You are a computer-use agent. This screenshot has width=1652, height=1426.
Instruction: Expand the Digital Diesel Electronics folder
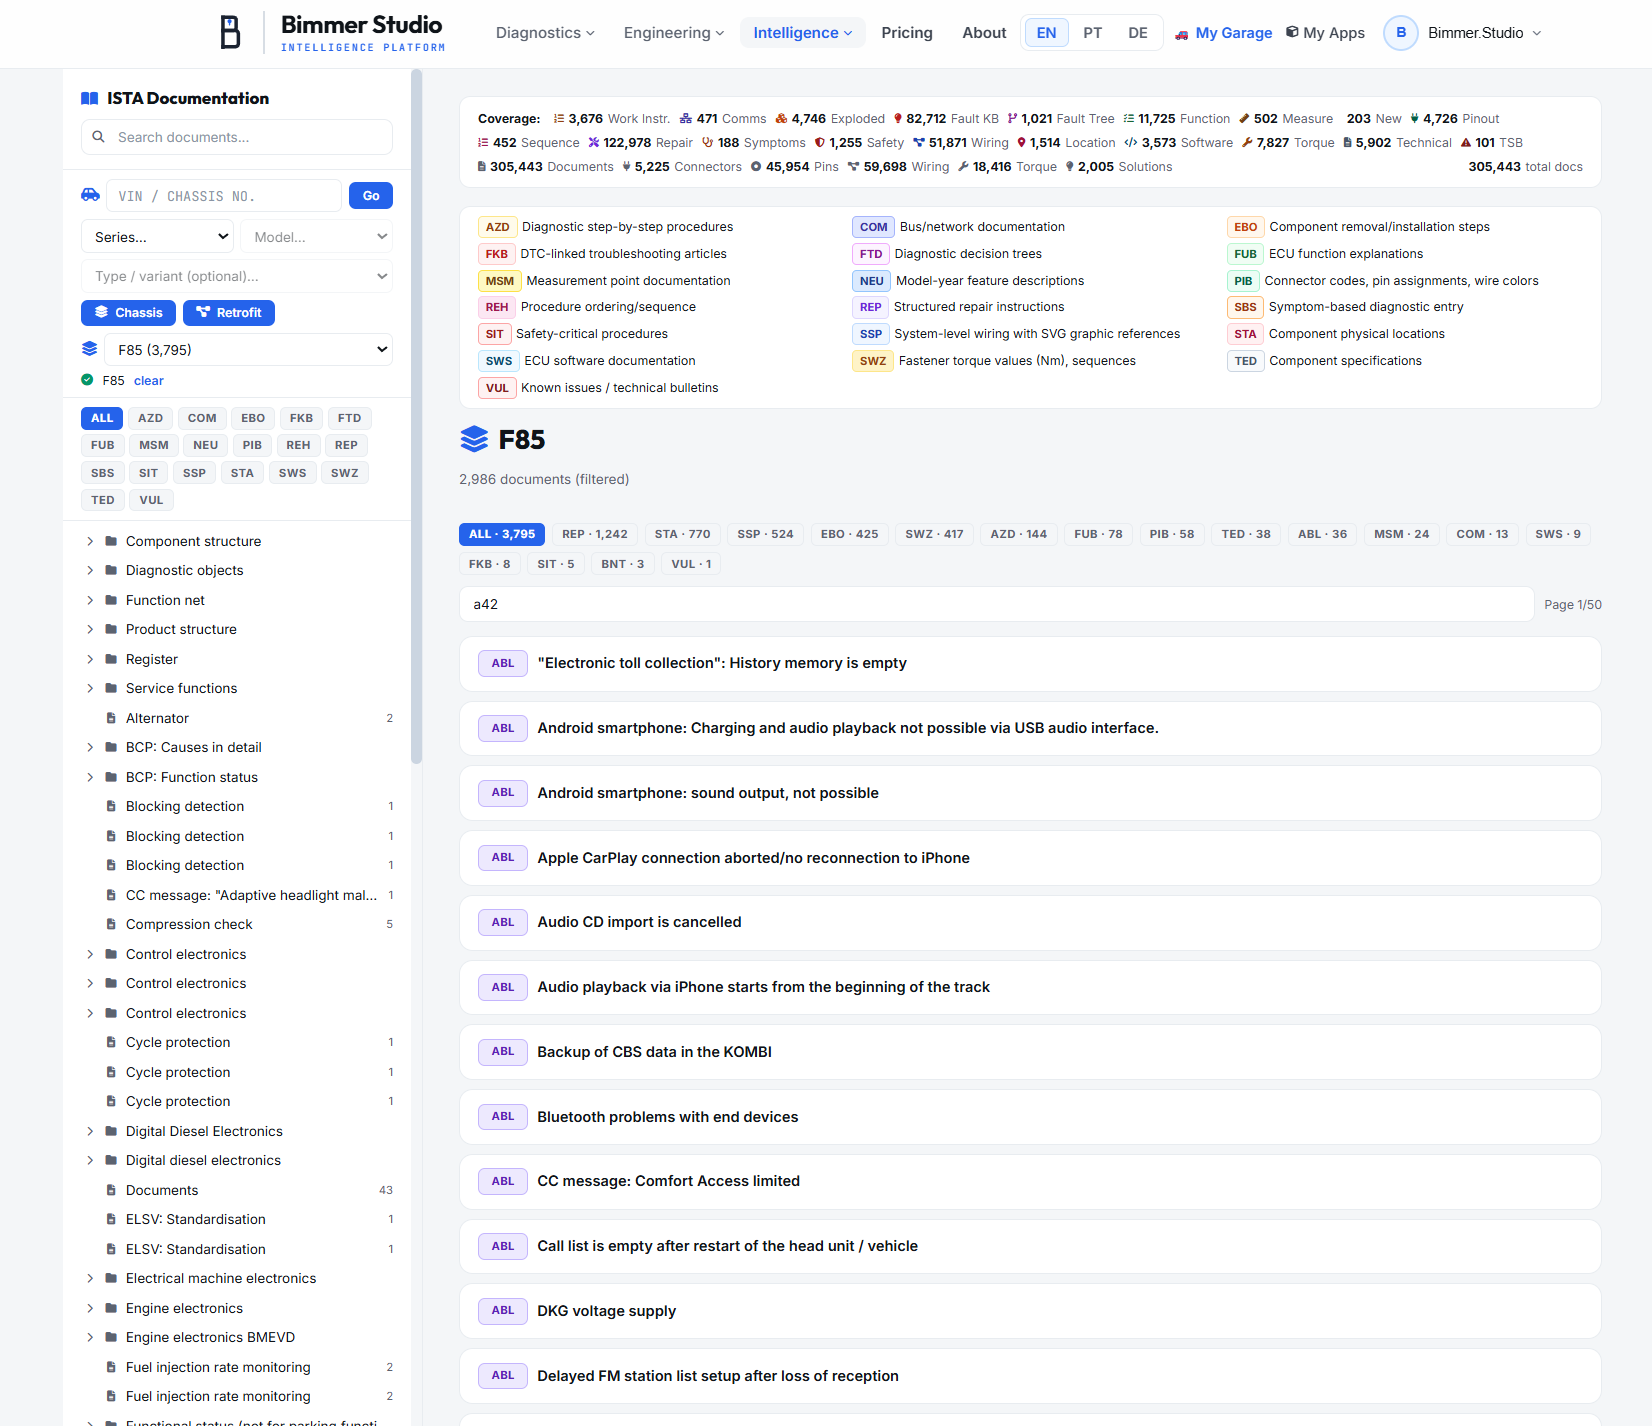(x=90, y=1131)
